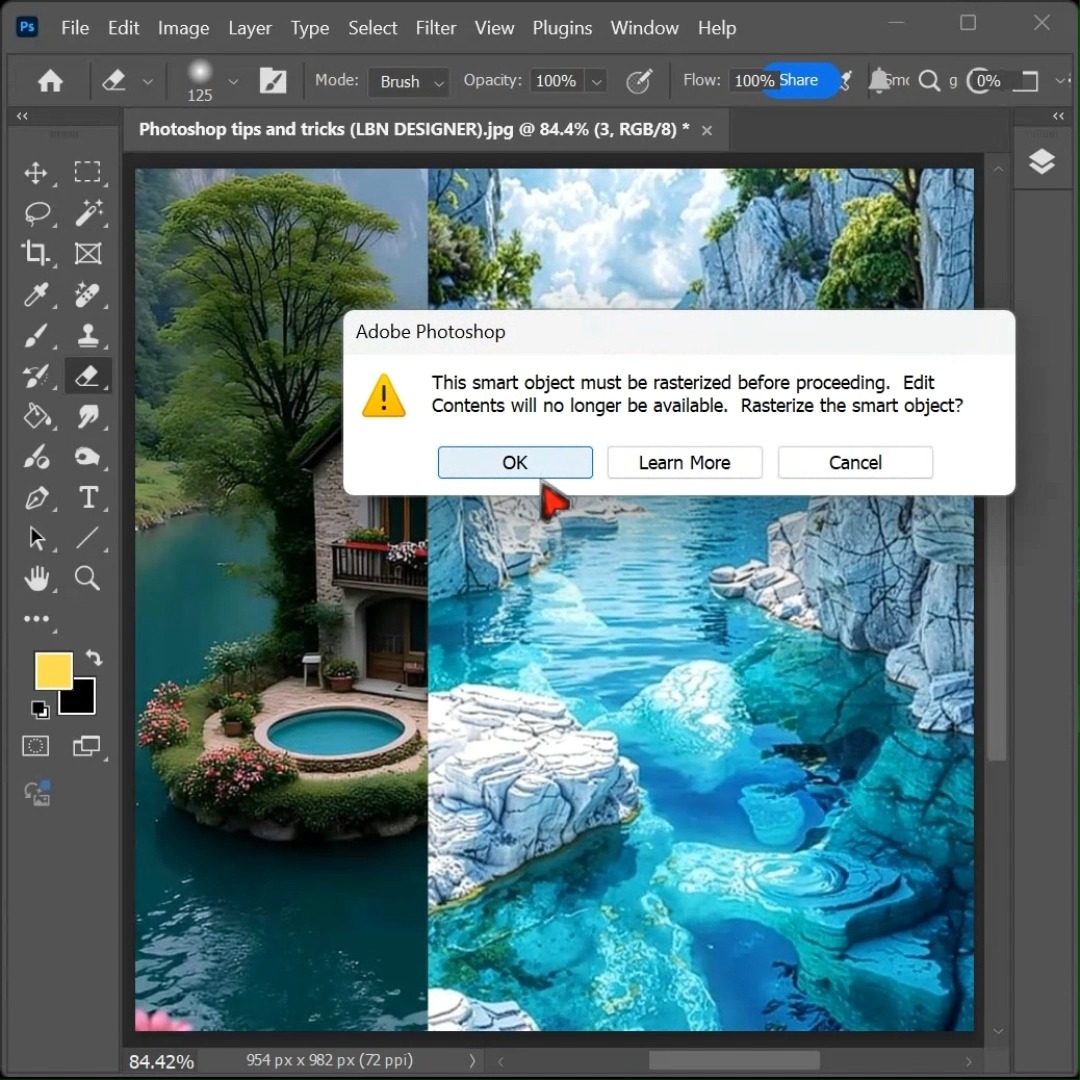The image size is (1080, 1080).
Task: Swap foreground and background colors
Action: tap(94, 658)
